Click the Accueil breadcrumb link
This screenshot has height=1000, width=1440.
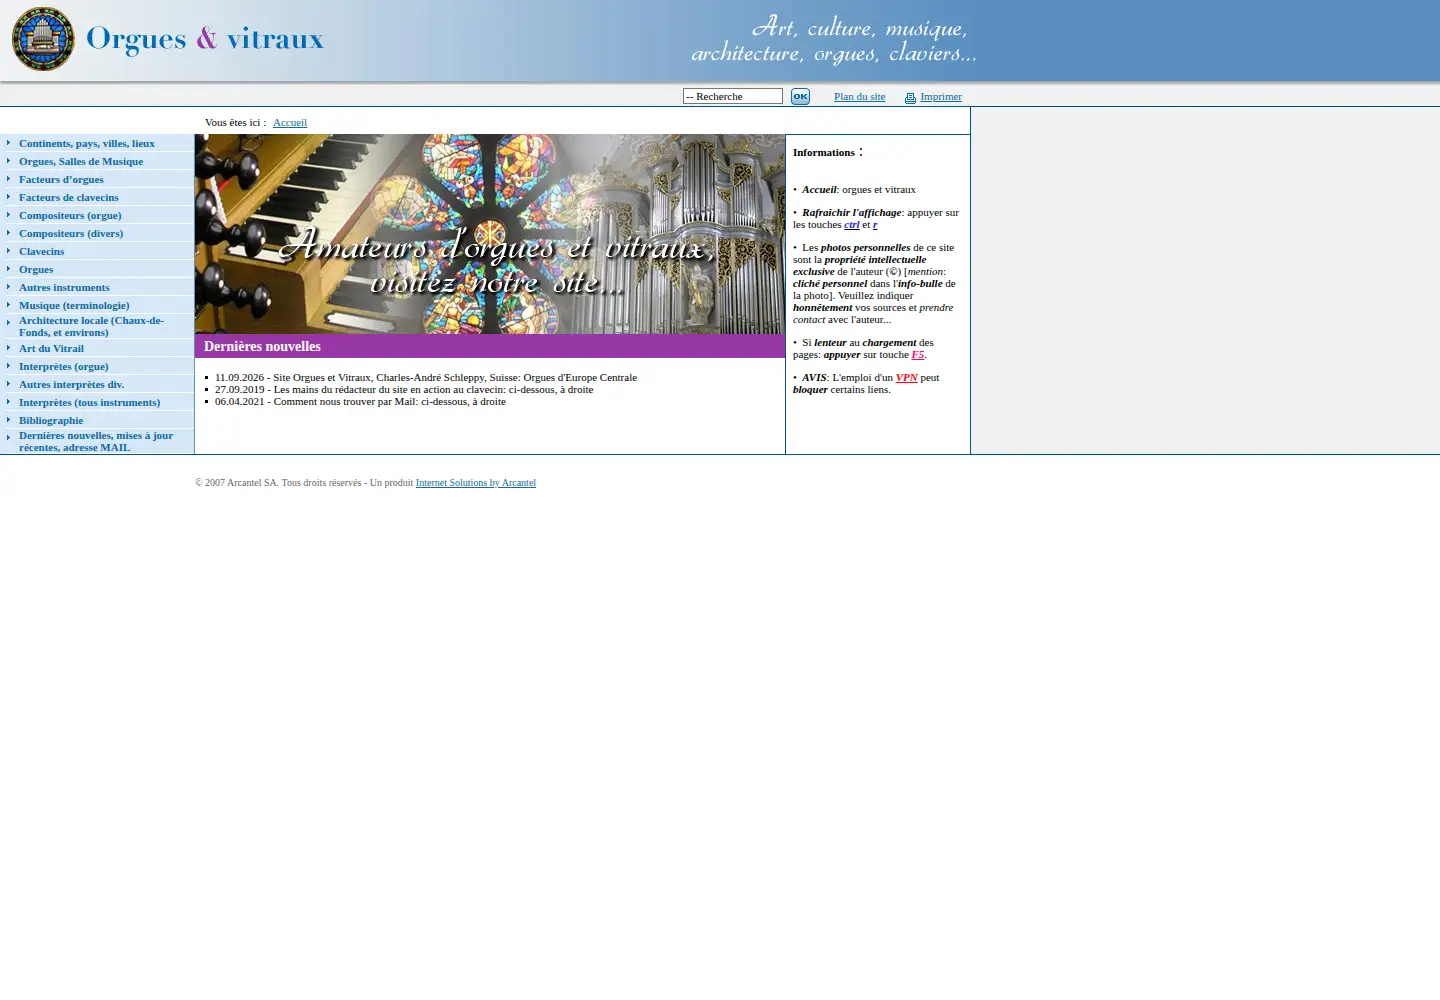[x=290, y=123]
